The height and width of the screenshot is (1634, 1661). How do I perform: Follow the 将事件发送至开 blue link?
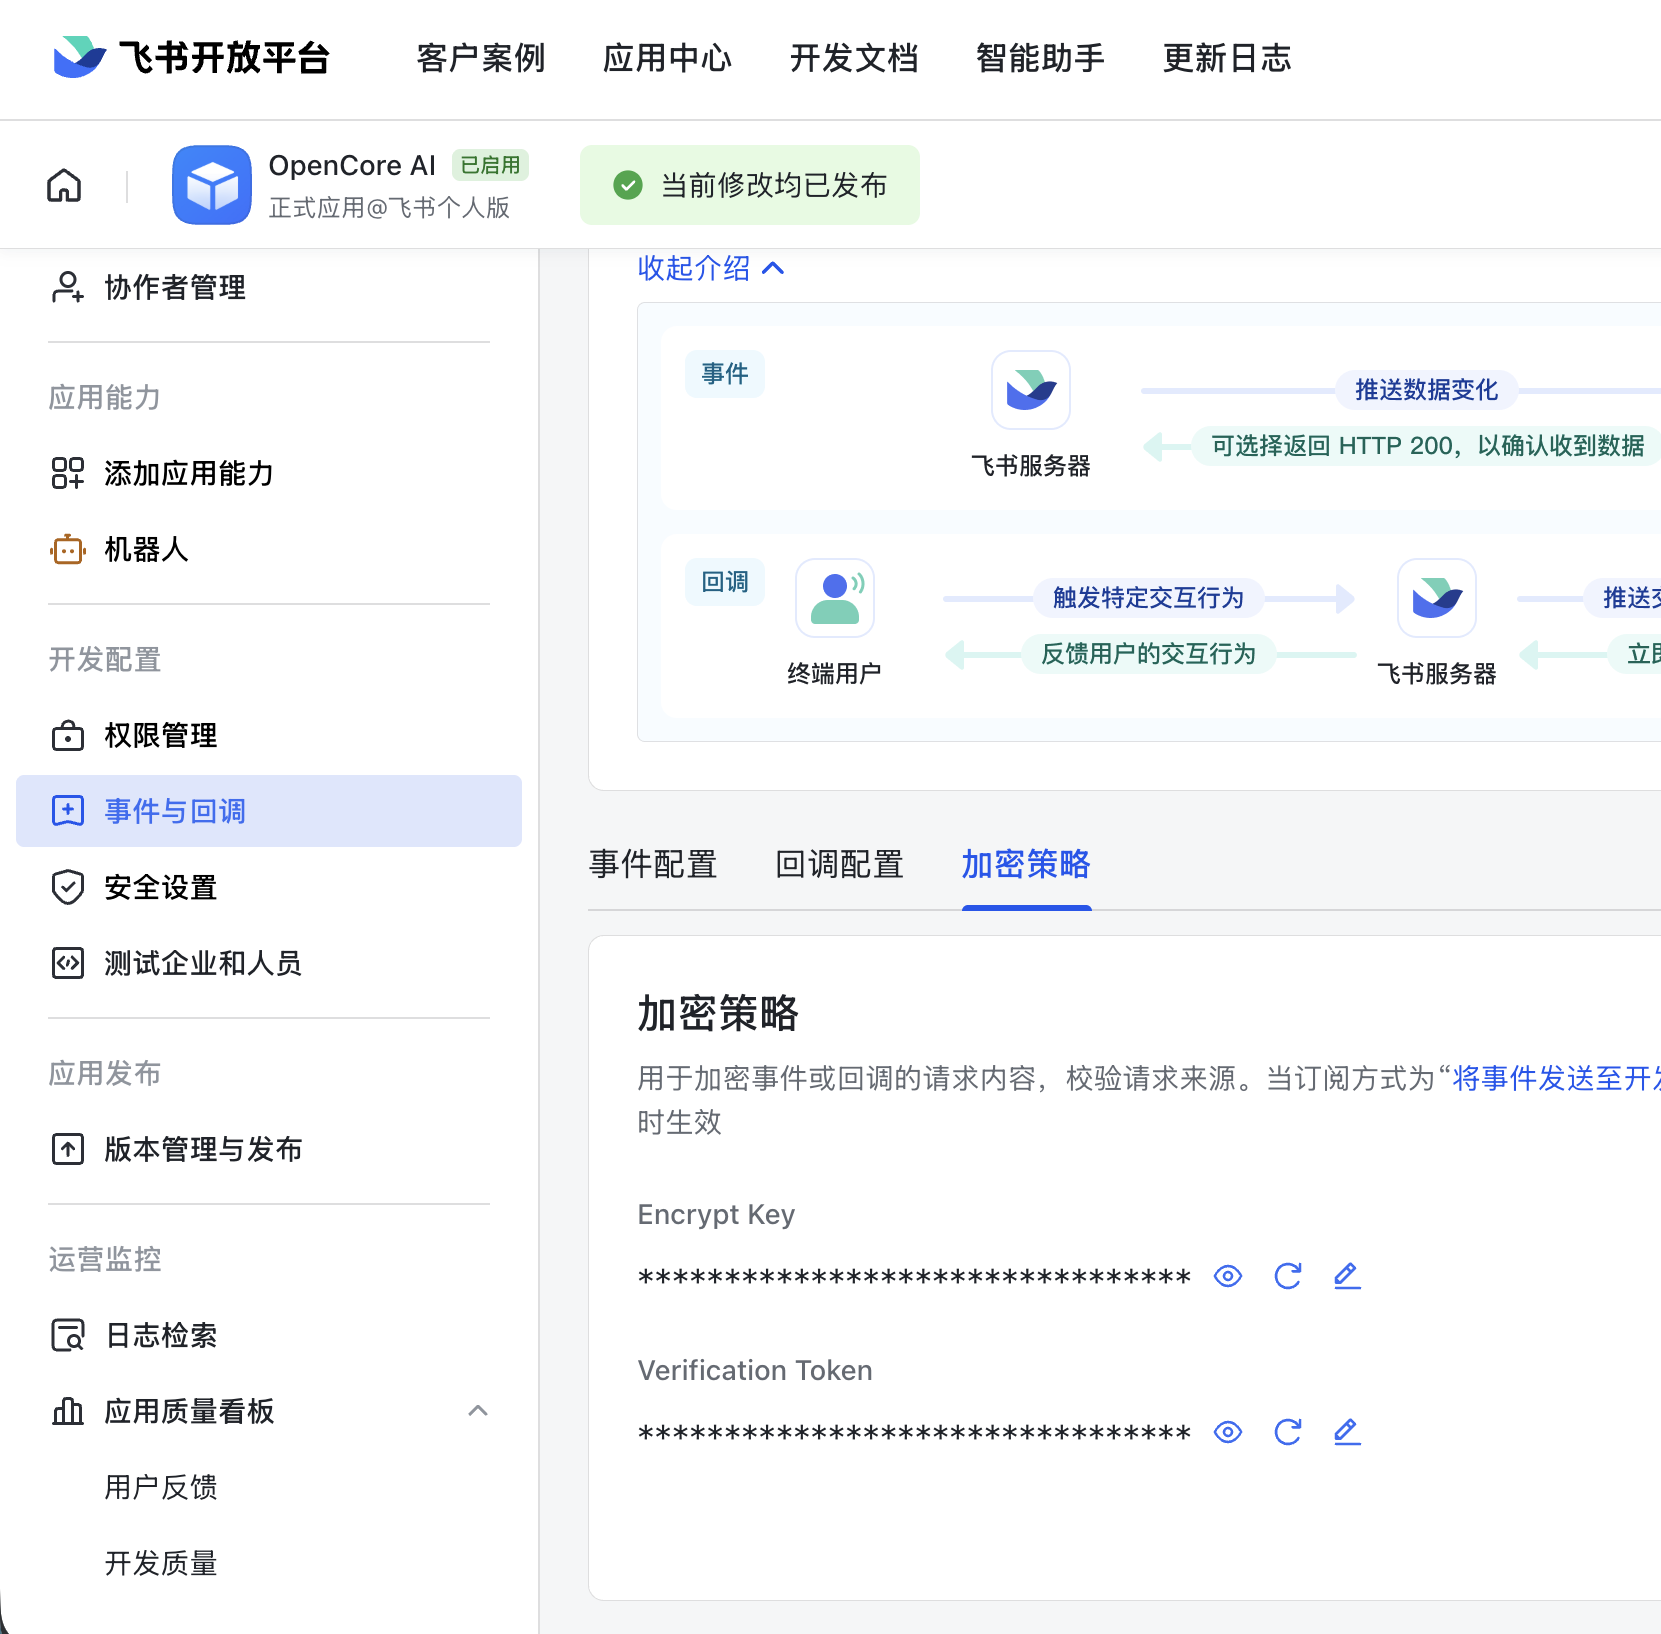[1556, 1078]
